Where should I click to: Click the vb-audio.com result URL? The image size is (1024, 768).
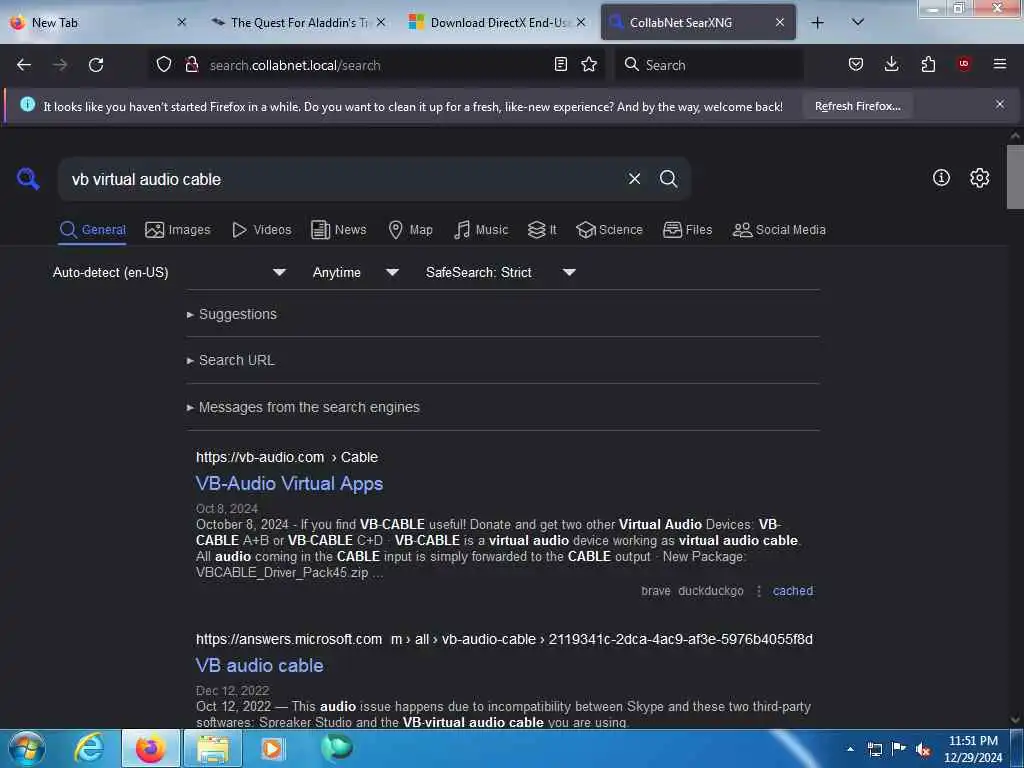pyautogui.click(x=287, y=457)
